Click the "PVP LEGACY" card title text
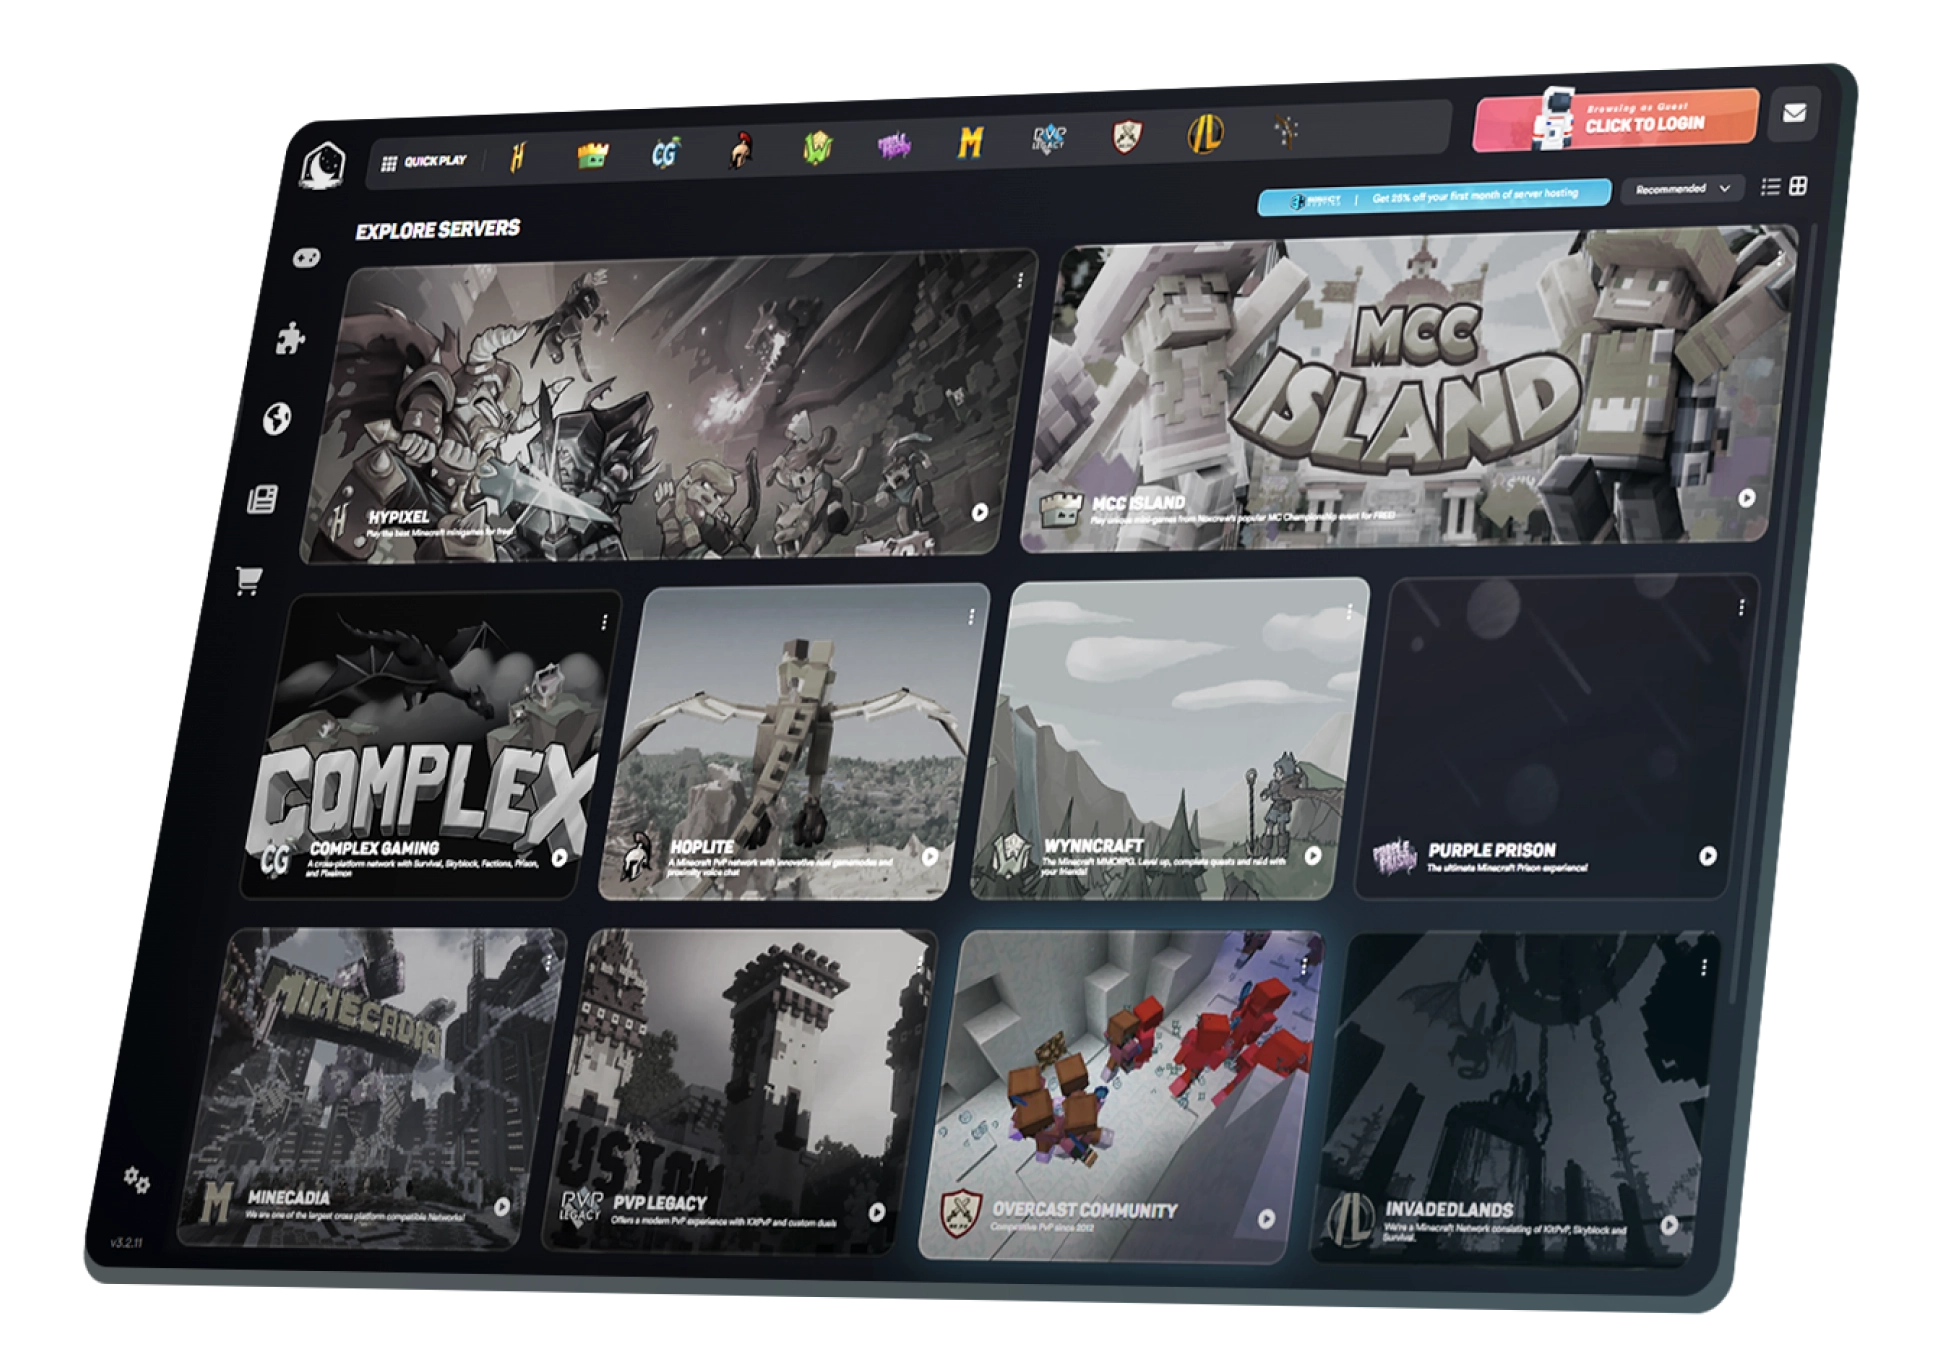This screenshot has width=1946, height=1360. click(660, 1202)
